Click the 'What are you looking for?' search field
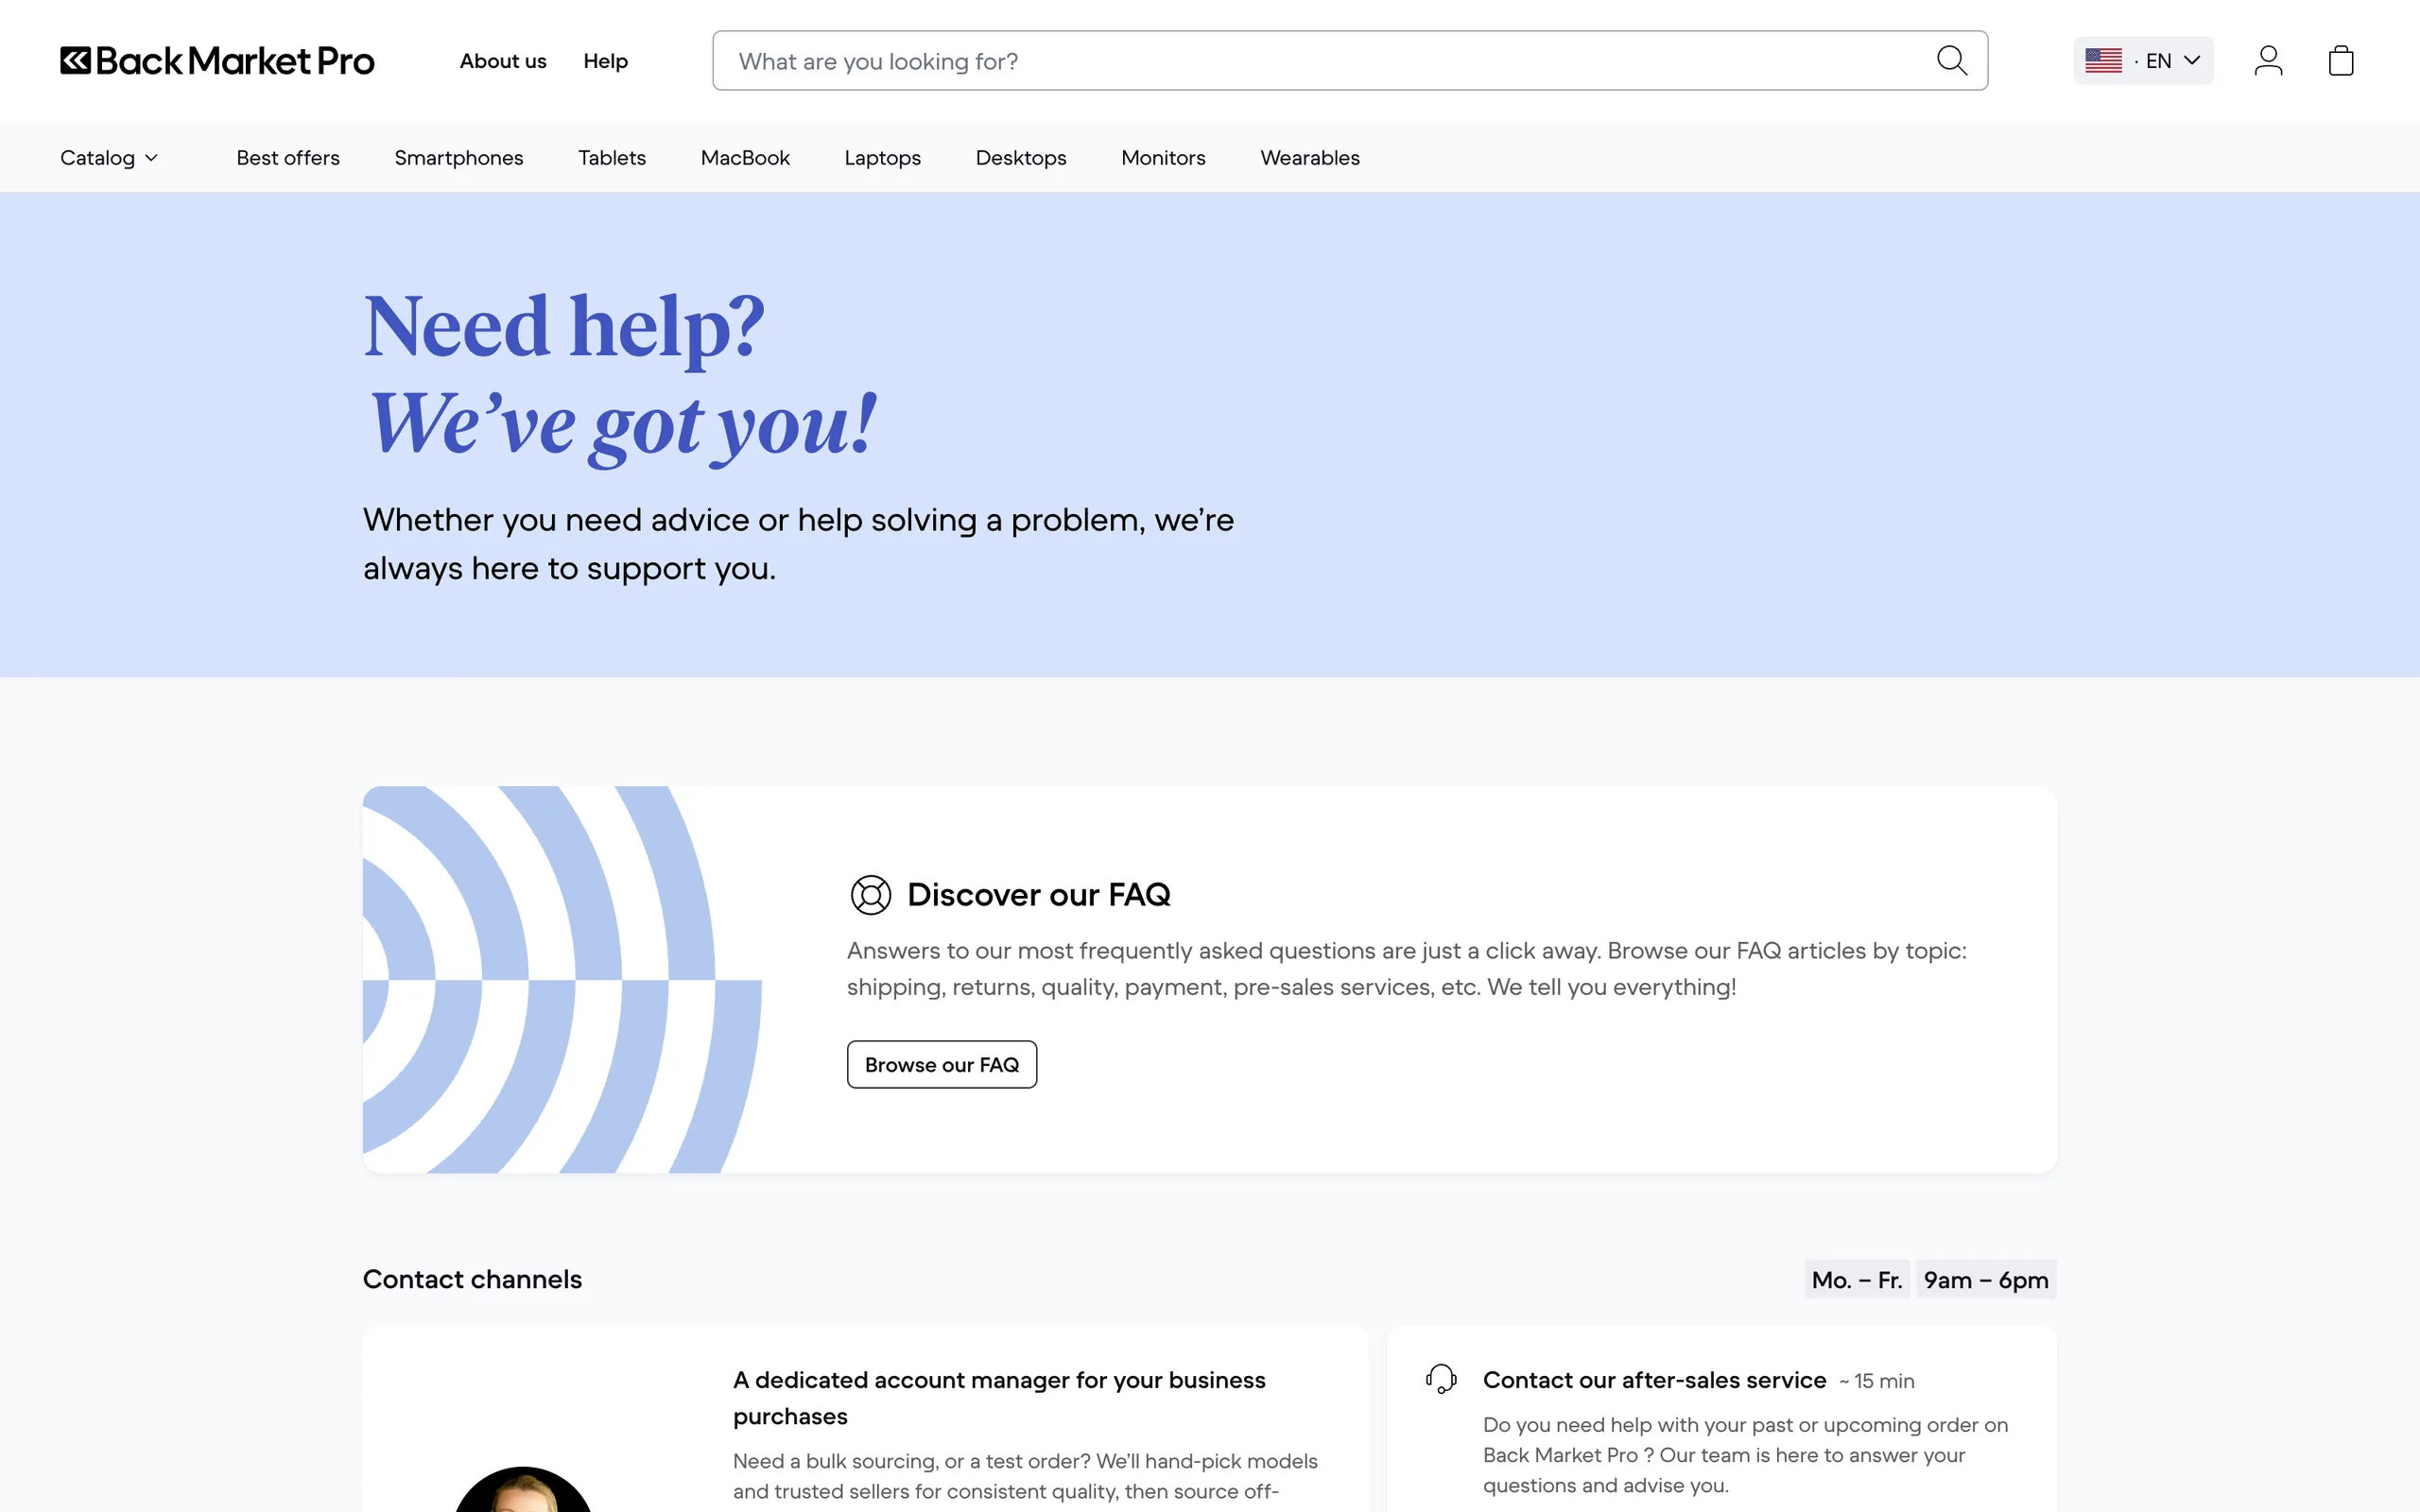 pyautogui.click(x=1350, y=61)
